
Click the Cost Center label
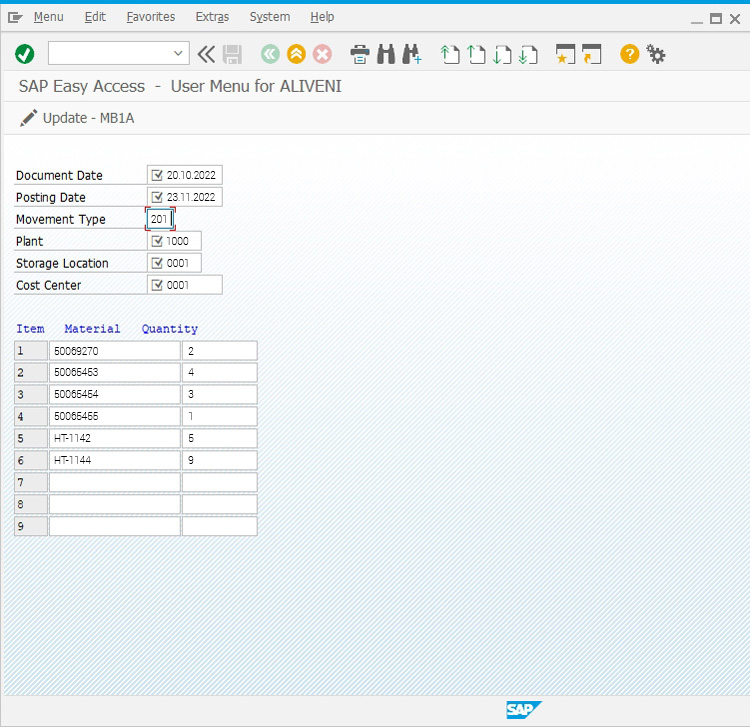tap(49, 285)
